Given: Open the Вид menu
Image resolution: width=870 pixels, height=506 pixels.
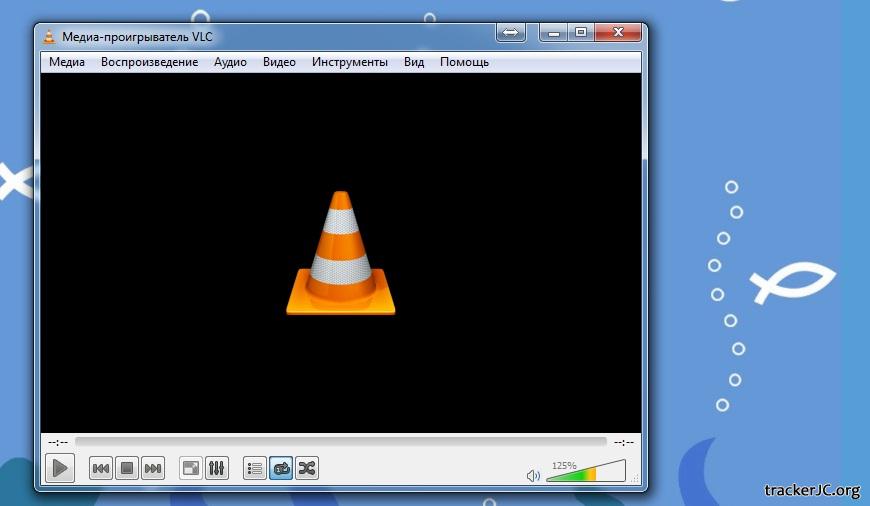Looking at the screenshot, I should (x=414, y=62).
